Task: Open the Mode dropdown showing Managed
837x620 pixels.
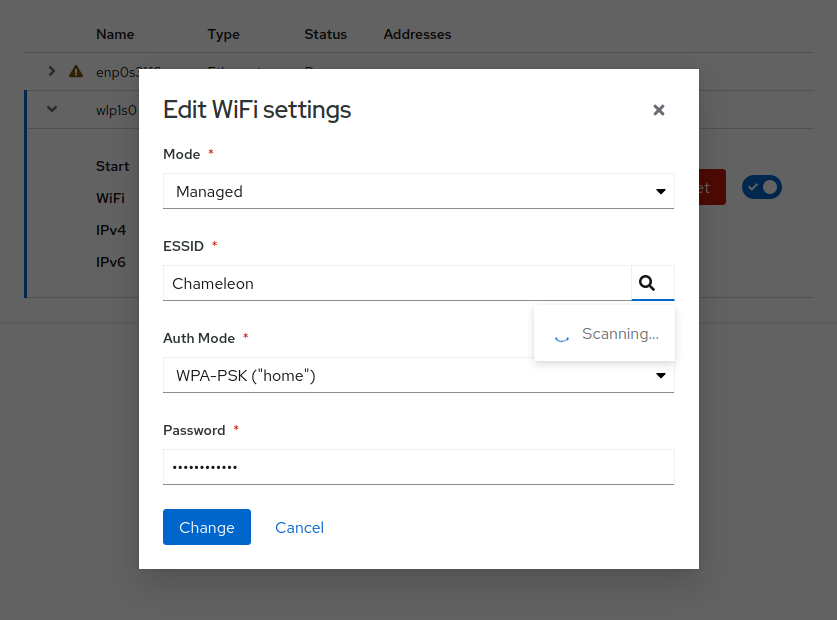Action: click(418, 191)
